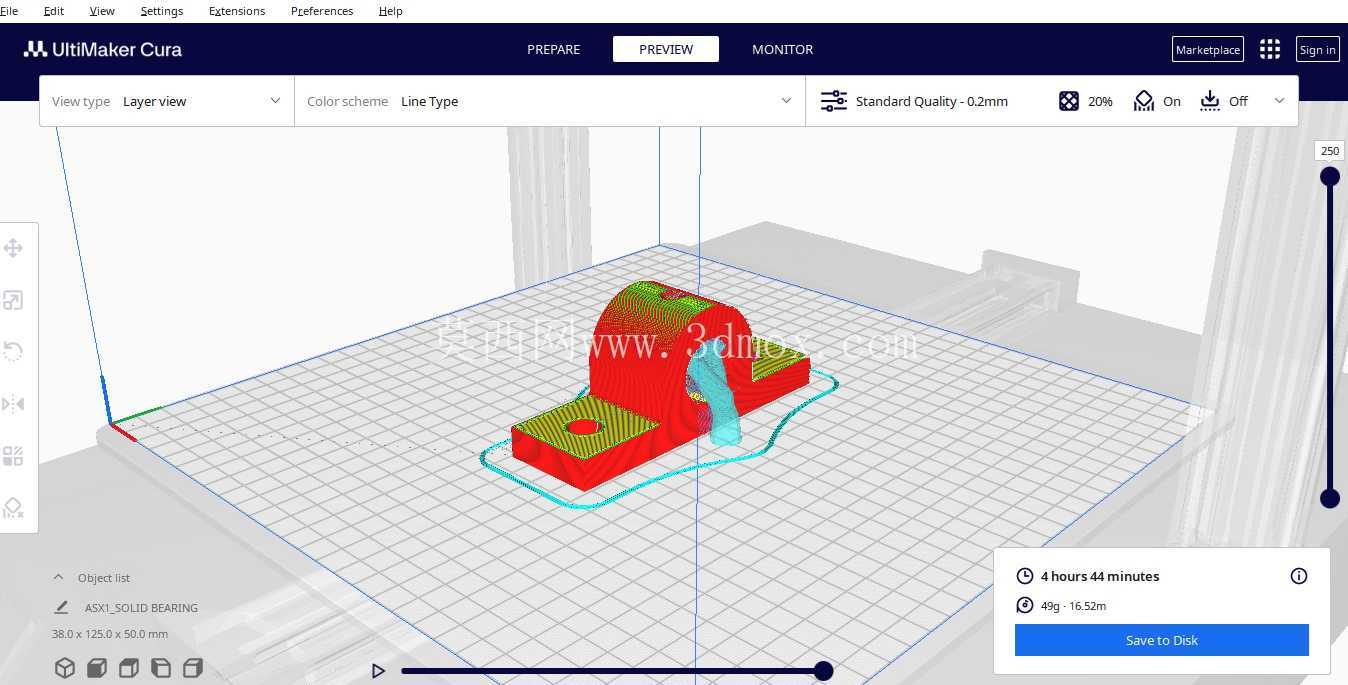Open the View type Layer view dropdown

(167, 101)
